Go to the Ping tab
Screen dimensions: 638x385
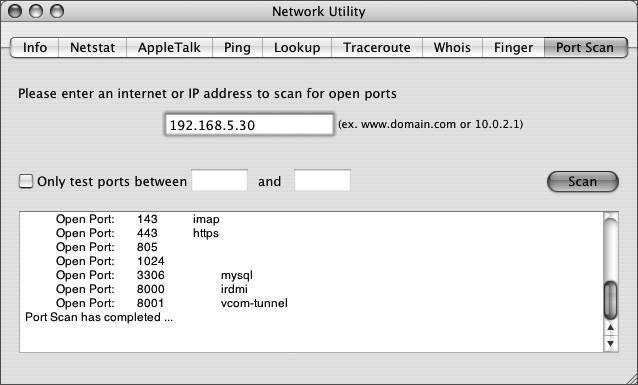click(237, 48)
